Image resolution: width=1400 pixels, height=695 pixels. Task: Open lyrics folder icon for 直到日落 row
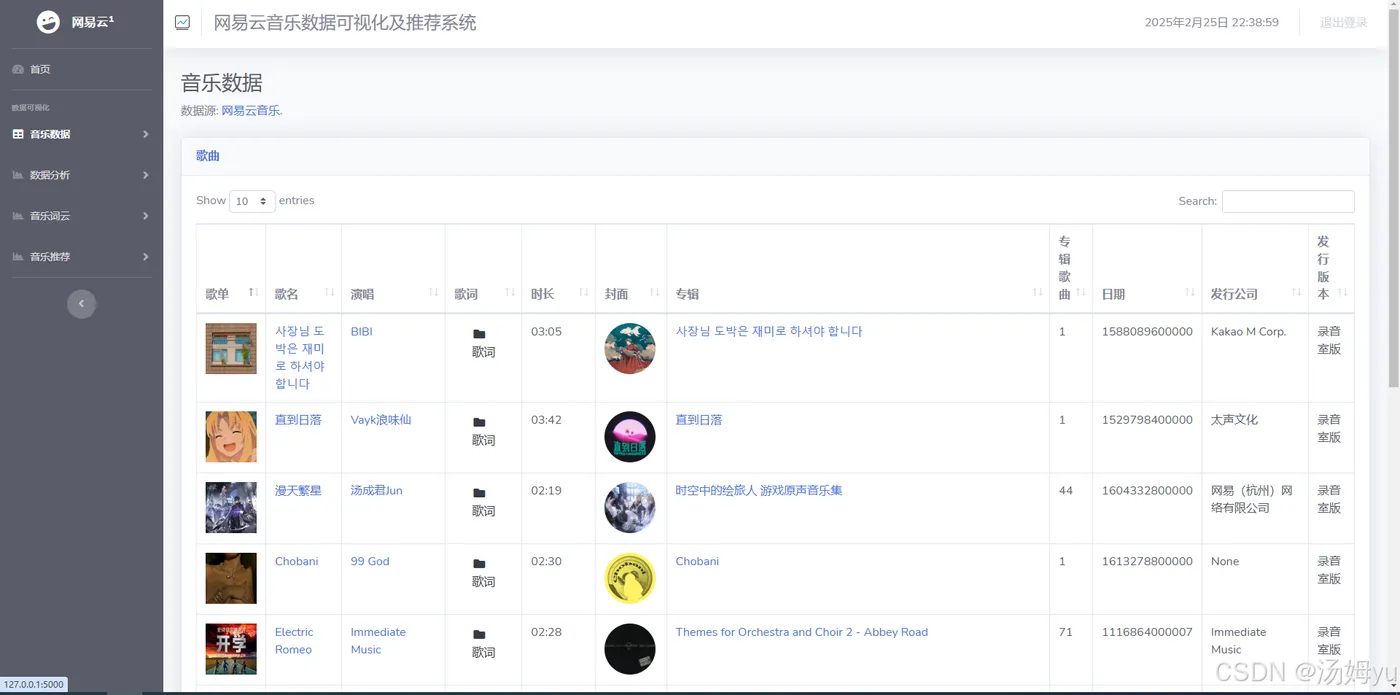point(479,422)
